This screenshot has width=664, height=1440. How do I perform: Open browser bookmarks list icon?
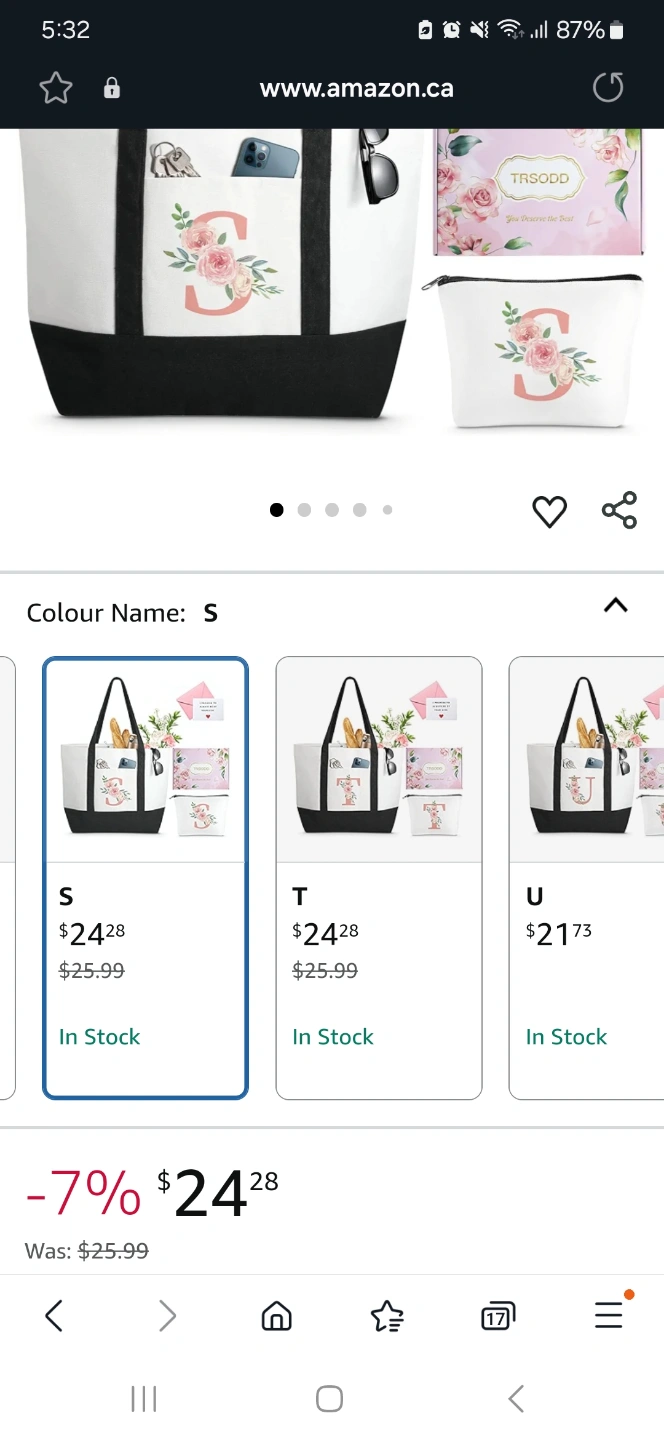tap(387, 1316)
